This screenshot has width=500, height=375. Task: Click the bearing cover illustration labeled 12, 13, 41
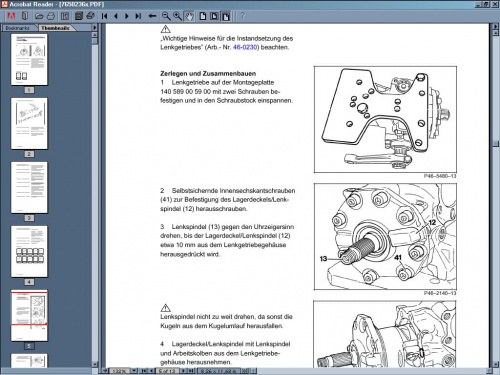(x=385, y=237)
